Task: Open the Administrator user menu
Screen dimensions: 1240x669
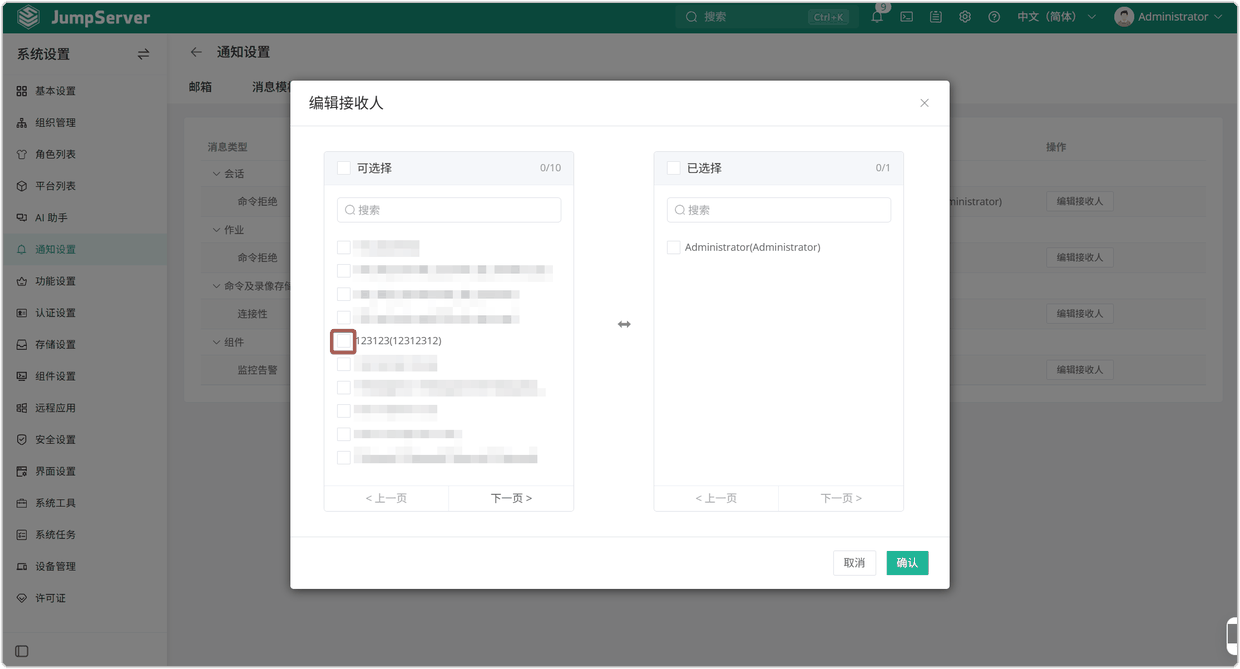Action: point(1168,17)
